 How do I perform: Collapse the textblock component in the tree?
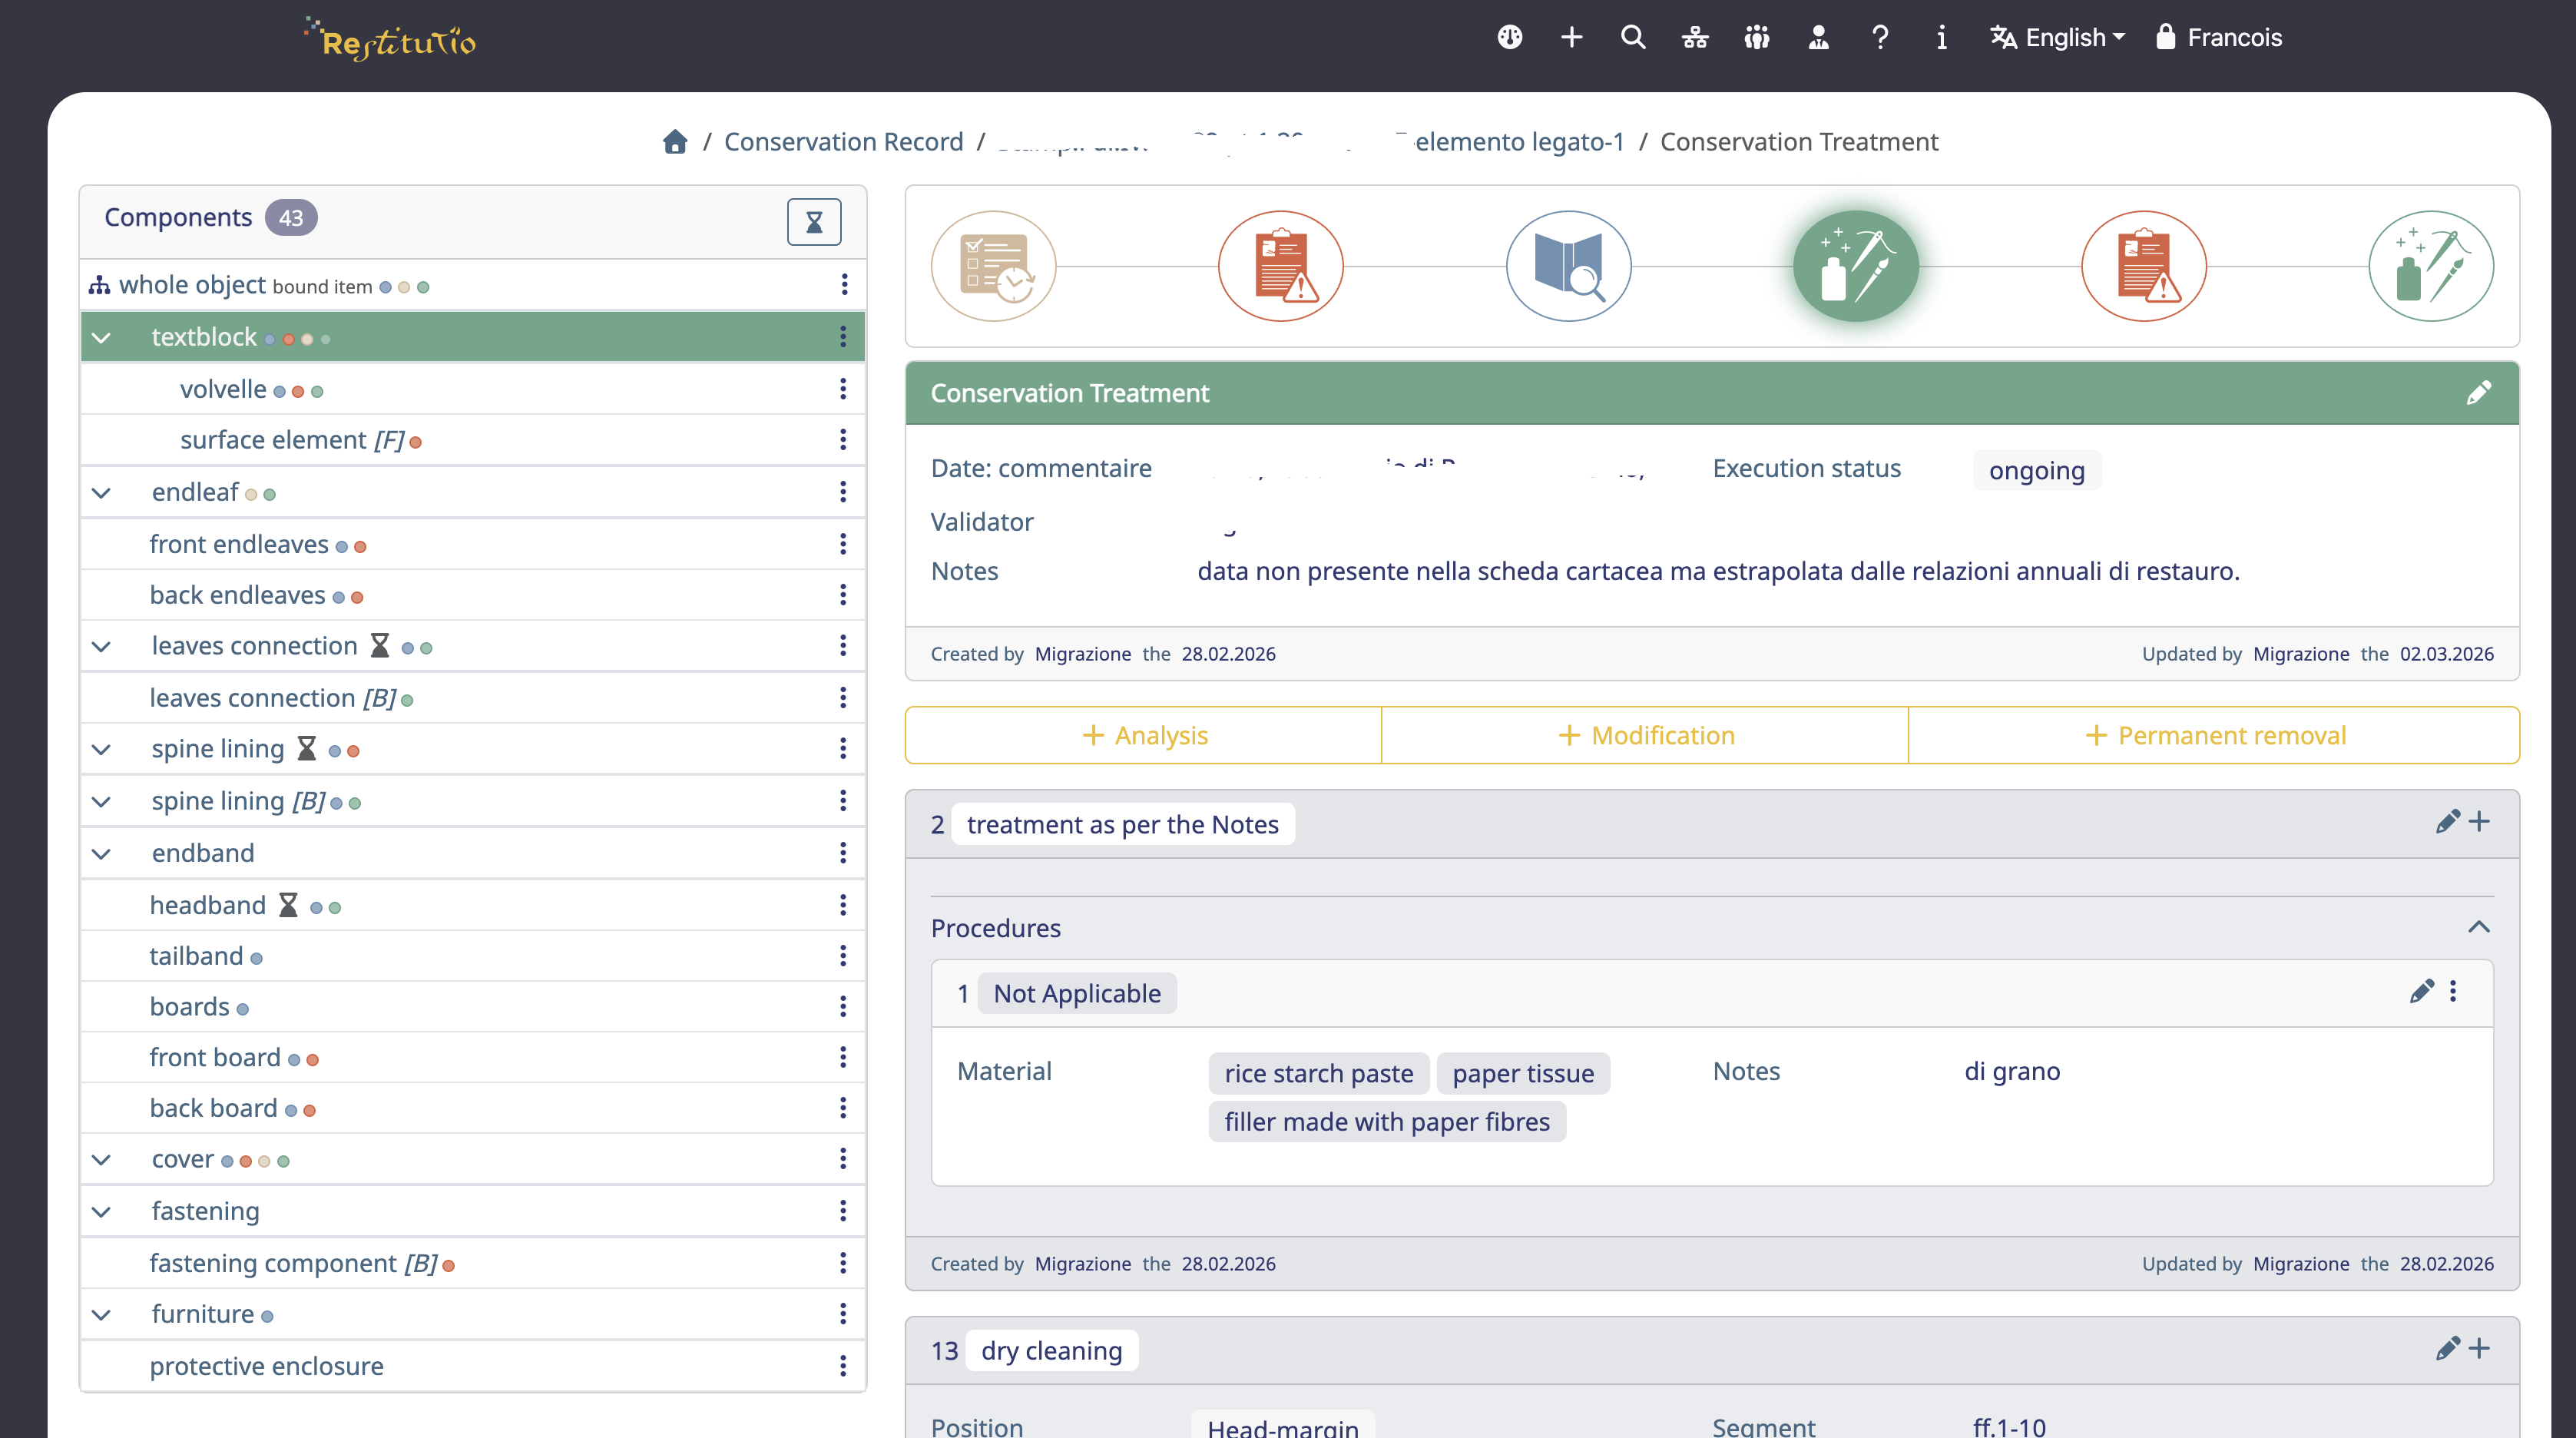click(101, 337)
